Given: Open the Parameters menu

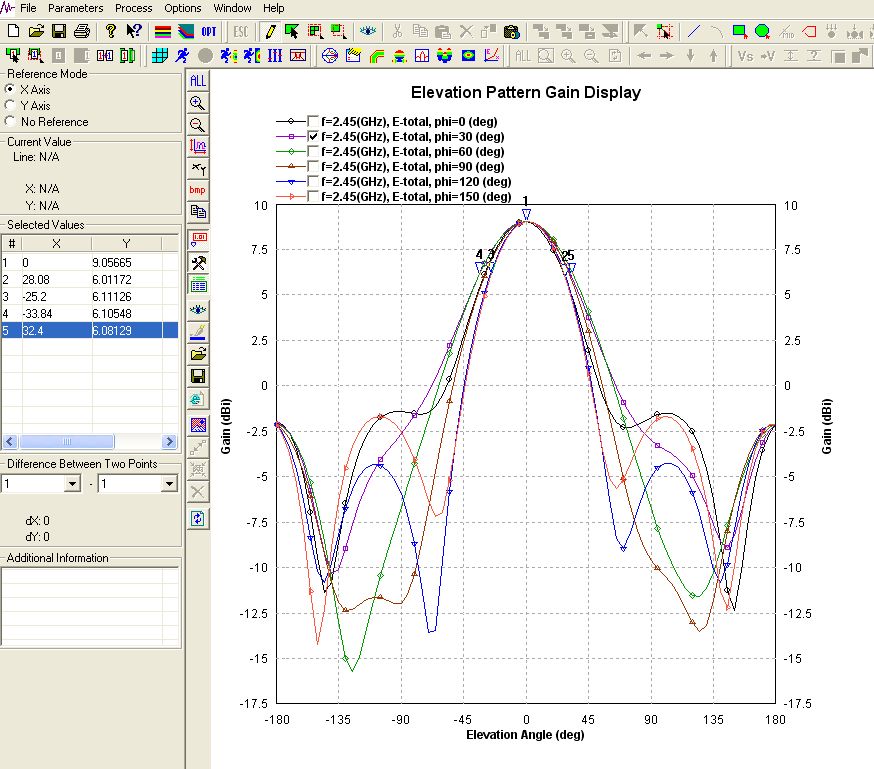Looking at the screenshot, I should [x=75, y=8].
